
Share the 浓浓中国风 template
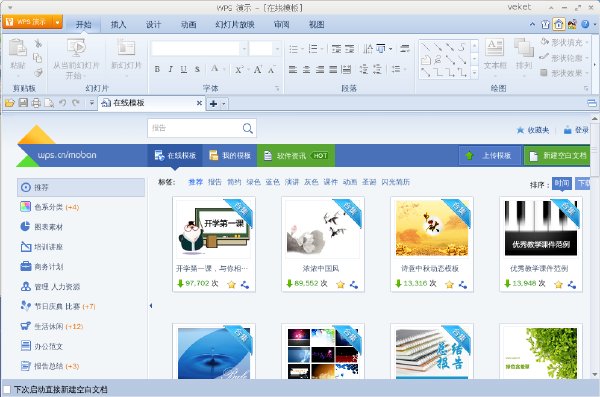click(354, 284)
